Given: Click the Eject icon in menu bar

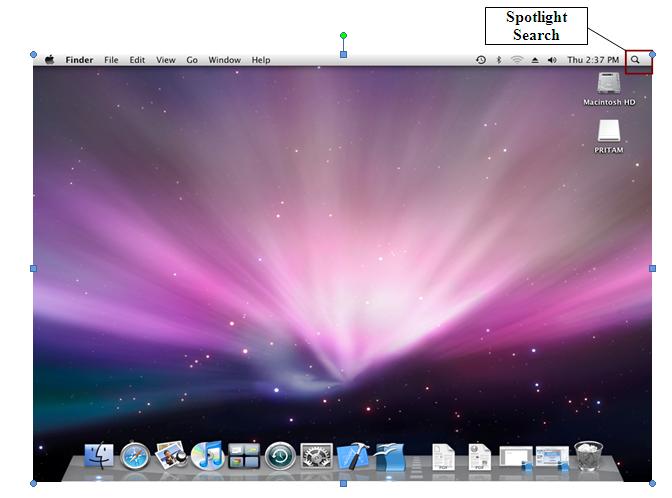Looking at the screenshot, I should click(x=534, y=60).
